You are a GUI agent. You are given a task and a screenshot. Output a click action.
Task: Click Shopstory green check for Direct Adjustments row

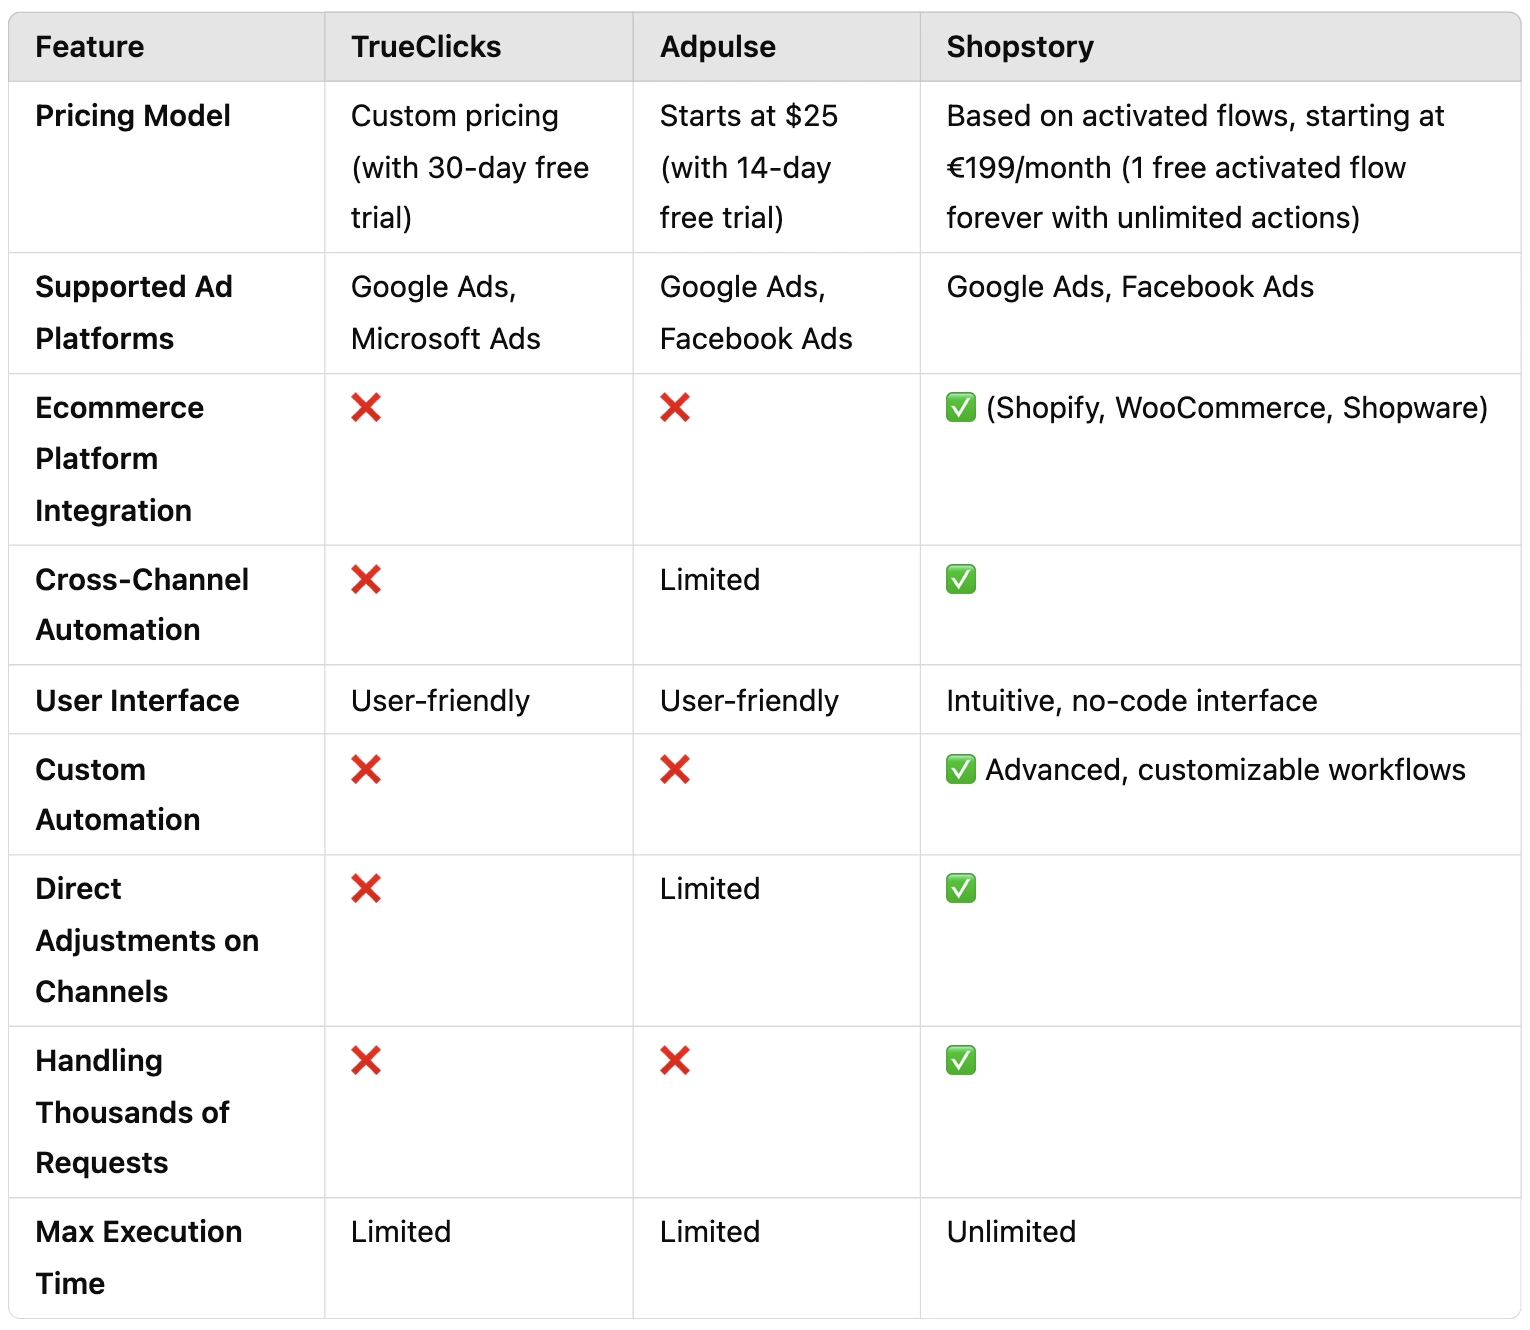[x=961, y=888]
